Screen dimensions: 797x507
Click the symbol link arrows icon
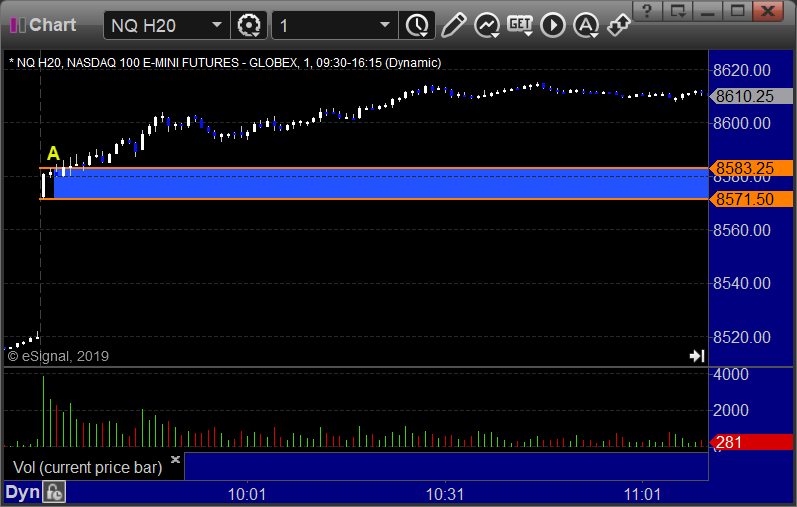click(x=619, y=25)
